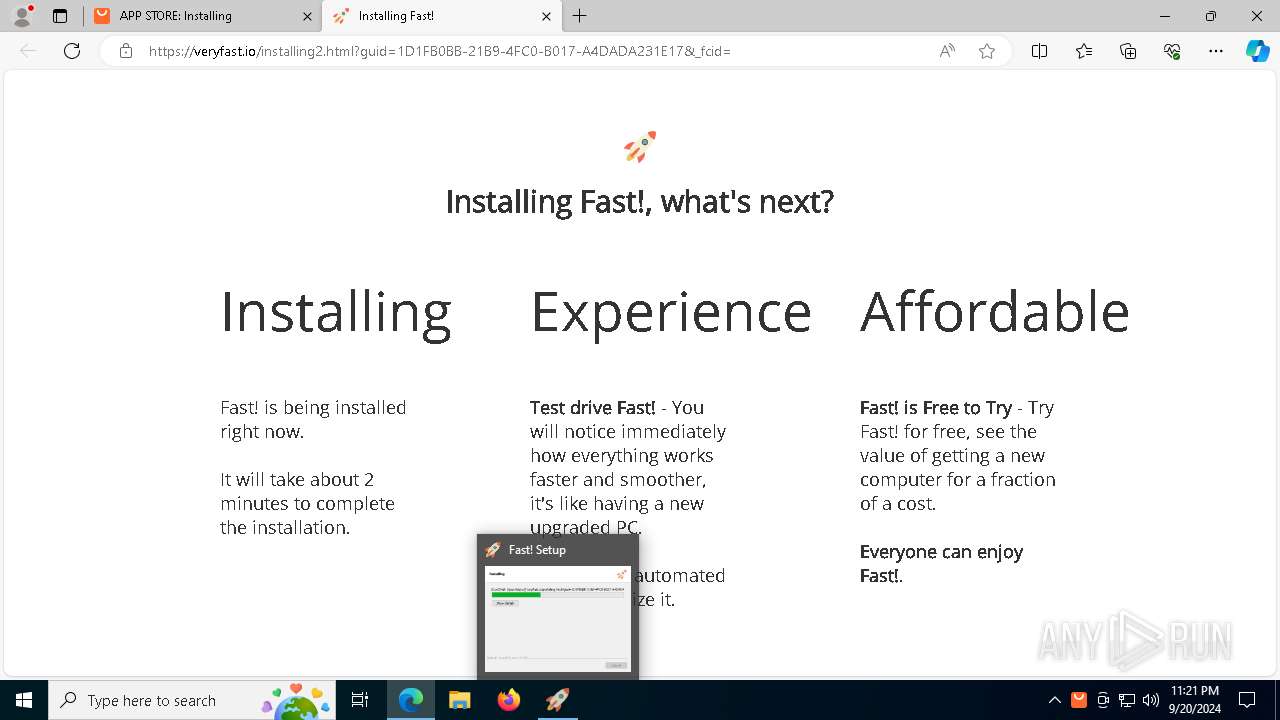Image resolution: width=1280 pixels, height=720 pixels.
Task: Launch Firefox from taskbar
Action: (x=509, y=700)
